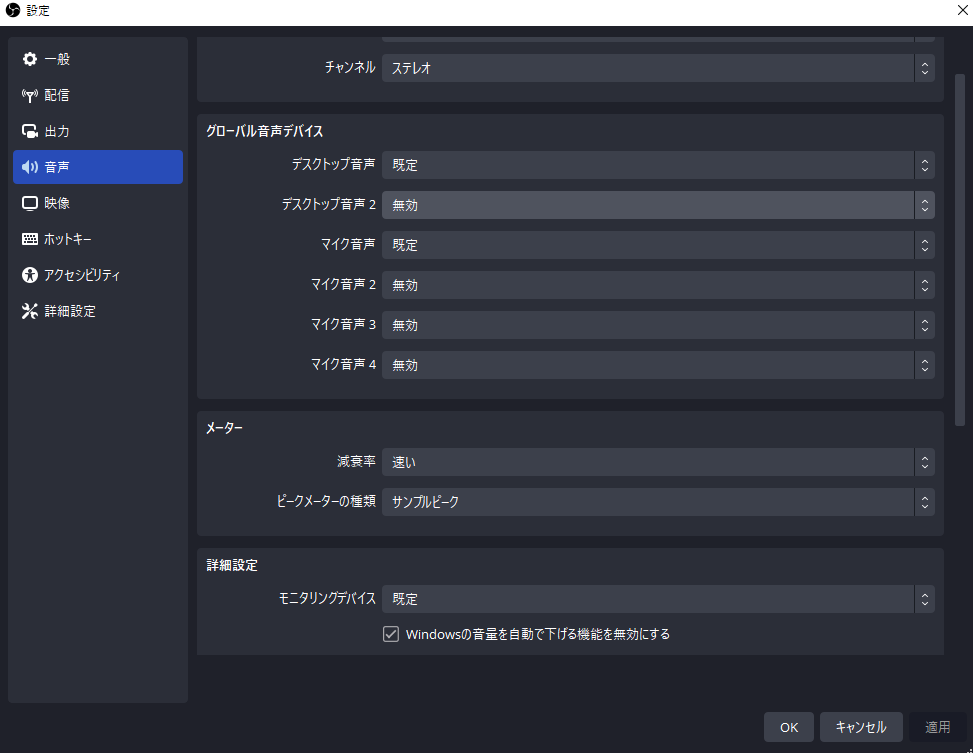Select the monitor icon next to 映像
Viewport: 973px width, 753px height.
click(30, 203)
